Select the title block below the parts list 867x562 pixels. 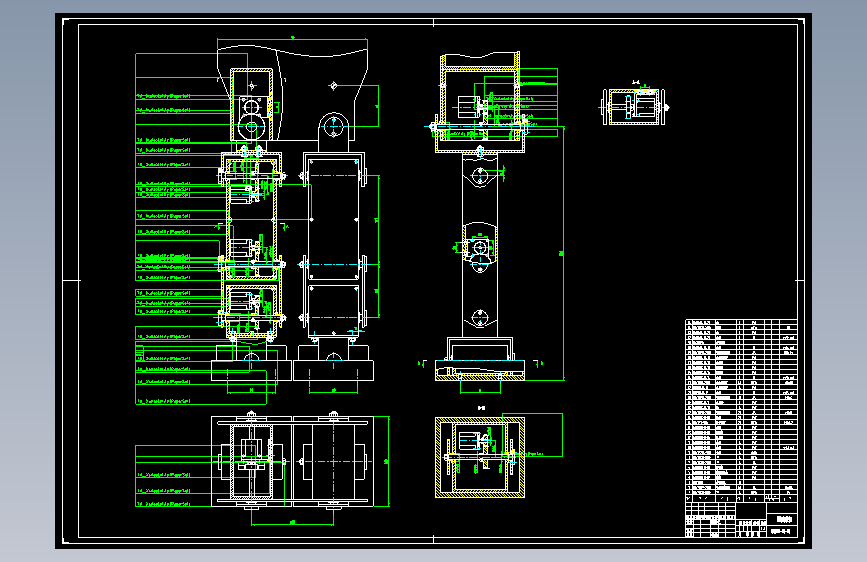[x=741, y=519]
